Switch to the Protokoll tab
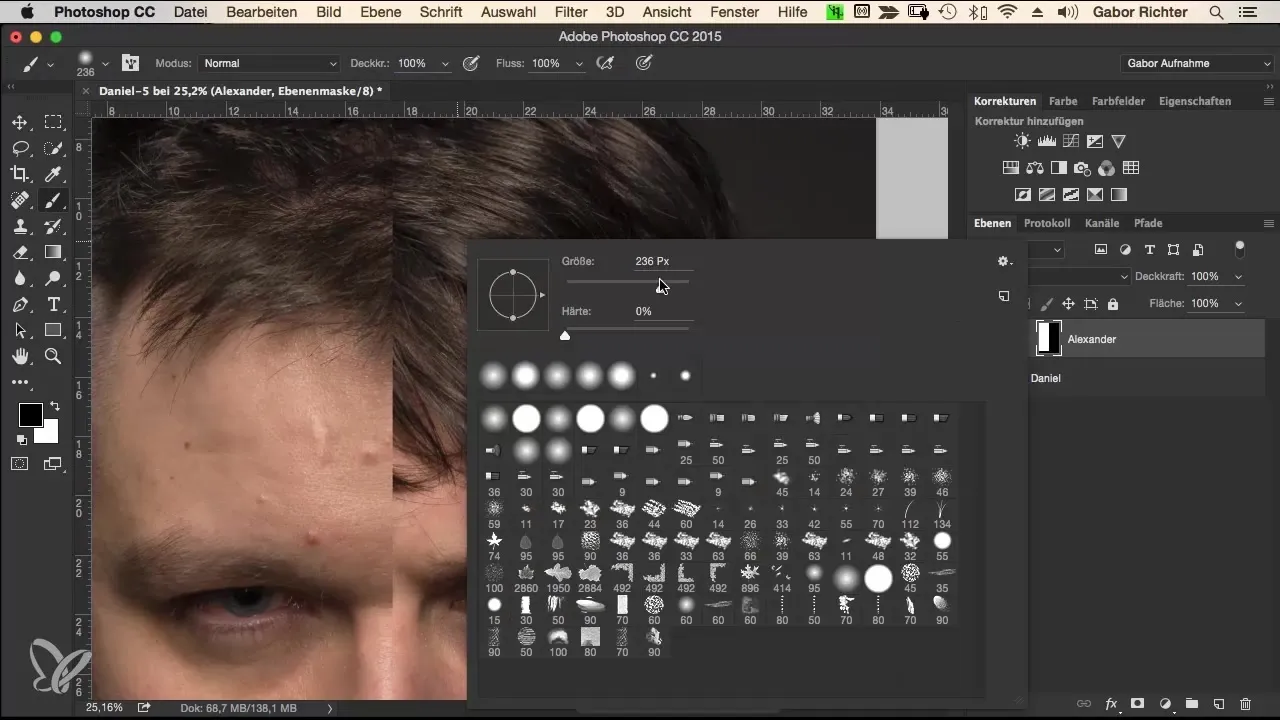Image resolution: width=1280 pixels, height=720 pixels. [1047, 223]
